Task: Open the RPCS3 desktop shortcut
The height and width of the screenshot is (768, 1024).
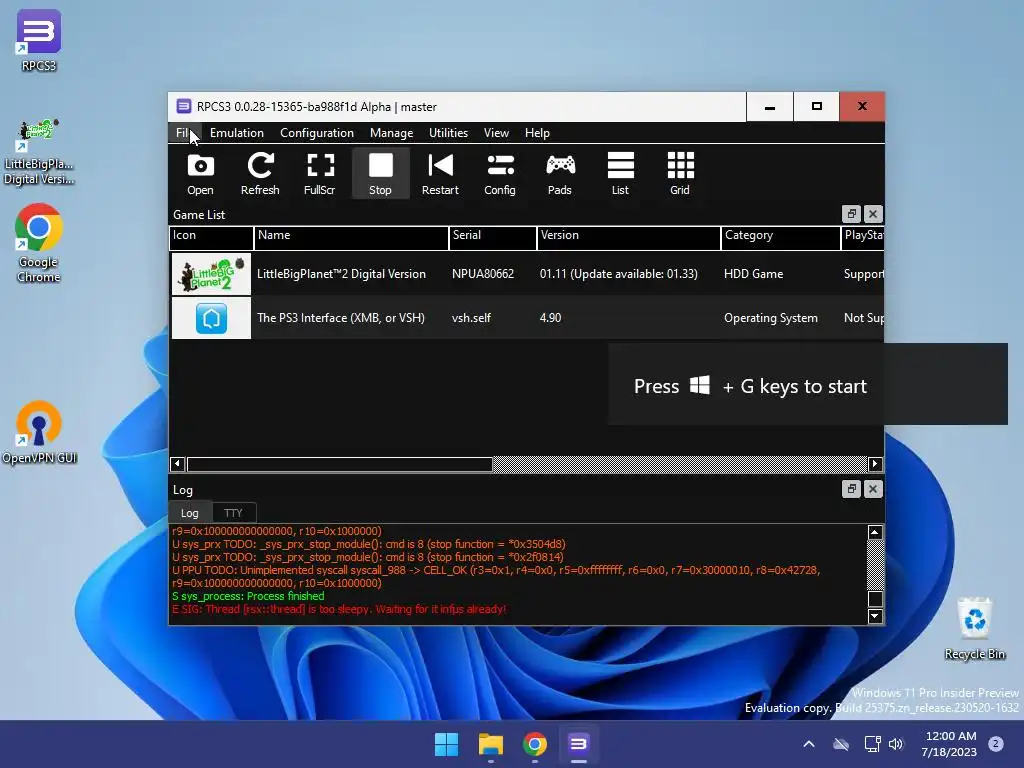Action: tap(39, 40)
